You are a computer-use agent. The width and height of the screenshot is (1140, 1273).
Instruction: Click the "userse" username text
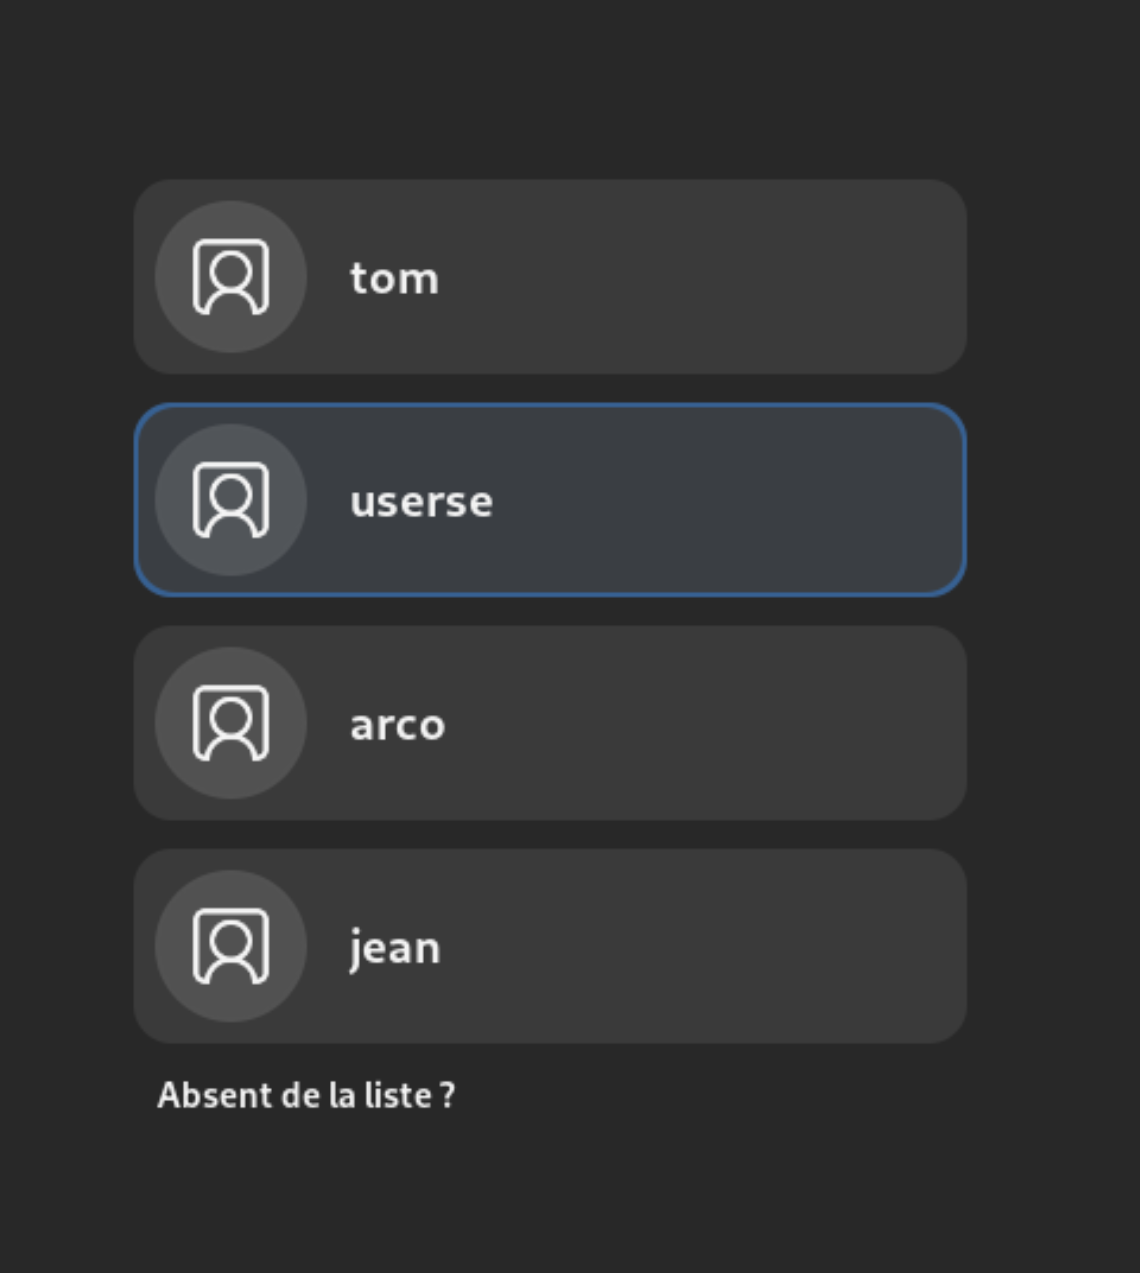(421, 502)
